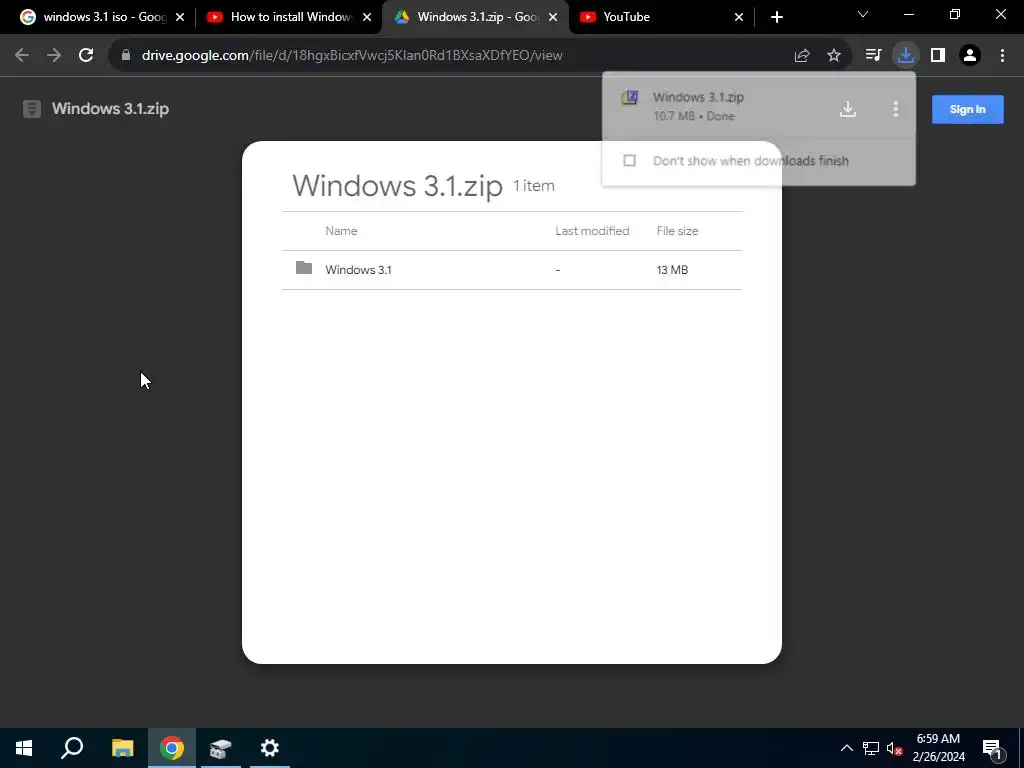The image size is (1024, 768).
Task: Click the forward navigation arrow
Action: pyautogui.click(x=54, y=56)
